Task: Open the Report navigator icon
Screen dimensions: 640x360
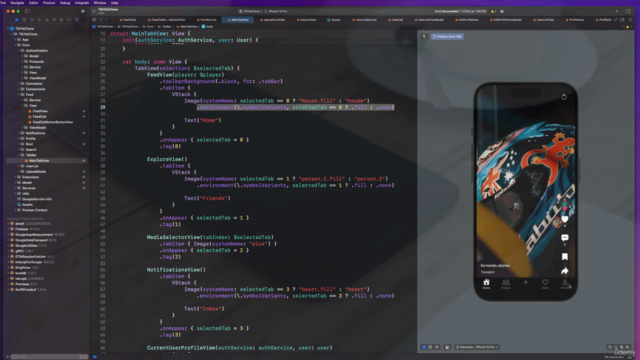Action: point(76,20)
